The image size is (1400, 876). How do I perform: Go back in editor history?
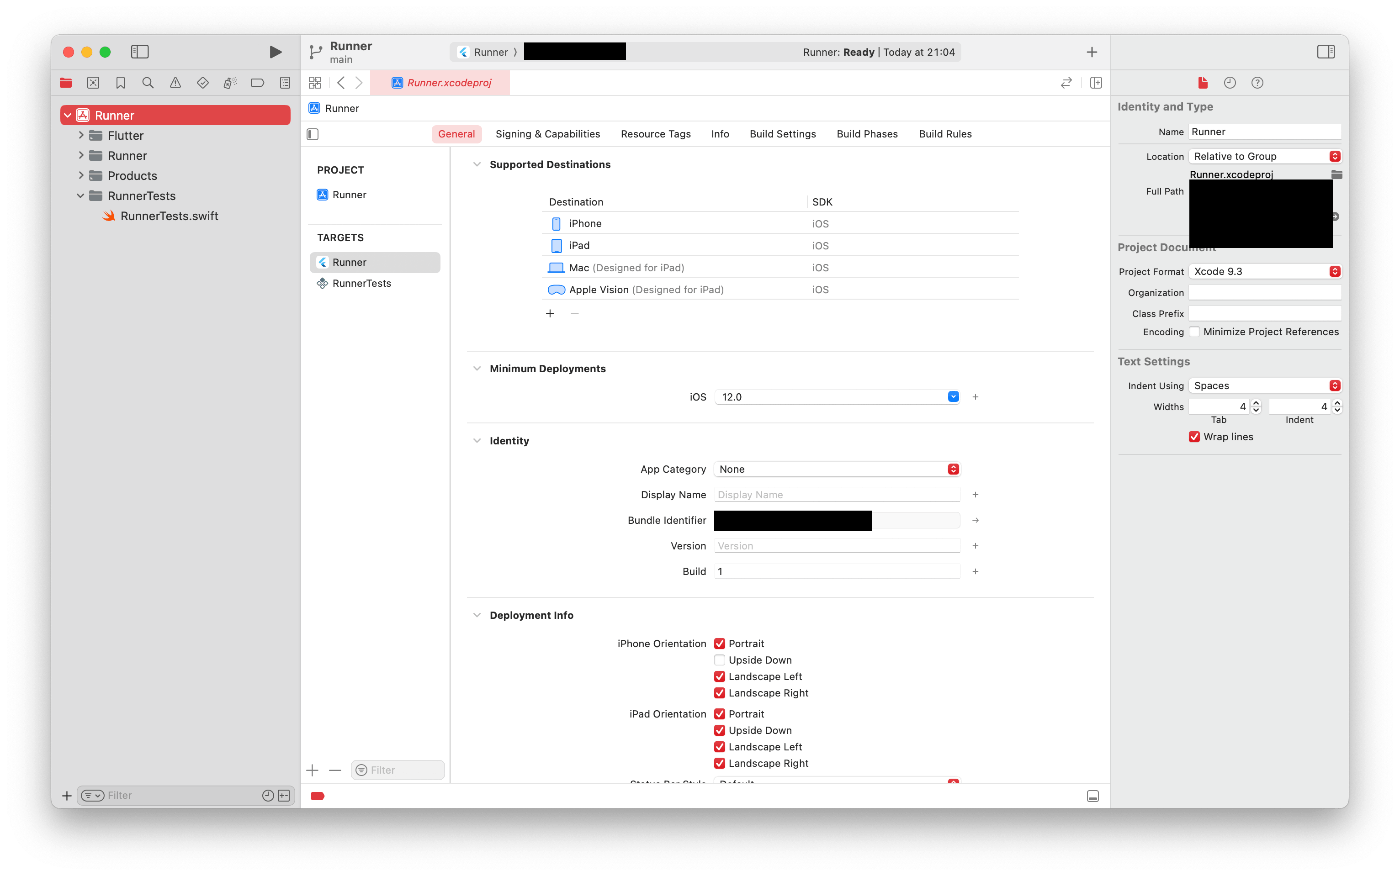(341, 83)
